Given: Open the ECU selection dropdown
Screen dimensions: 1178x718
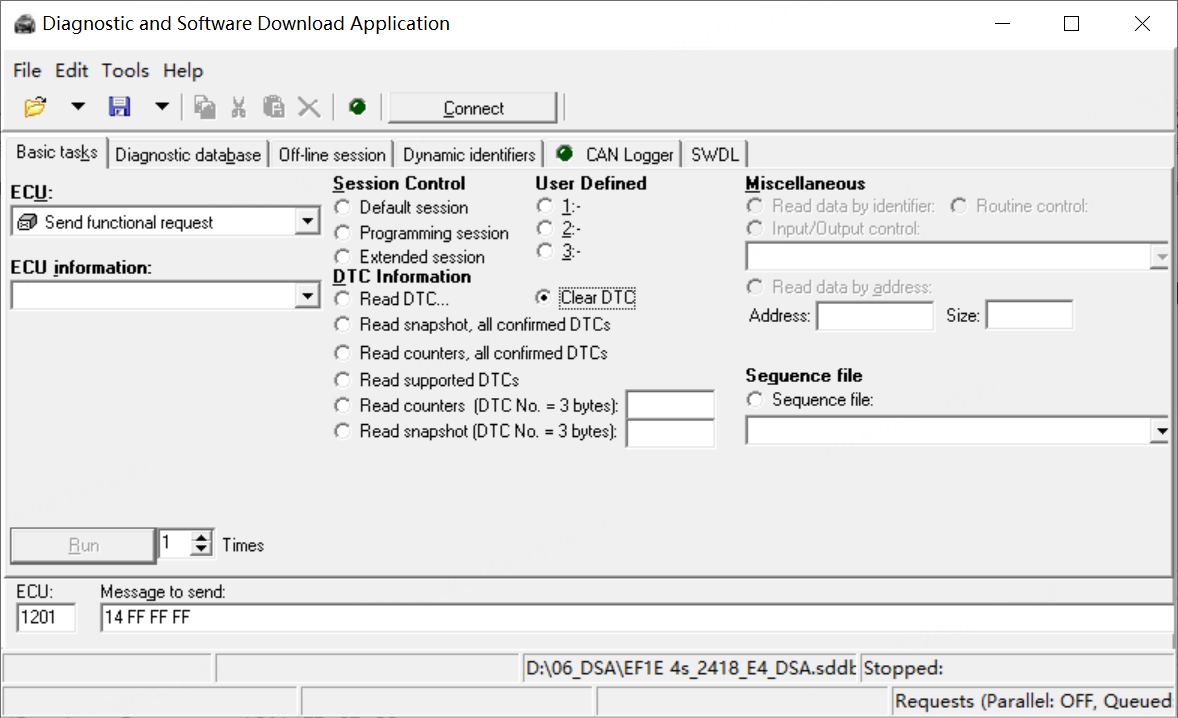Looking at the screenshot, I should coord(308,221).
